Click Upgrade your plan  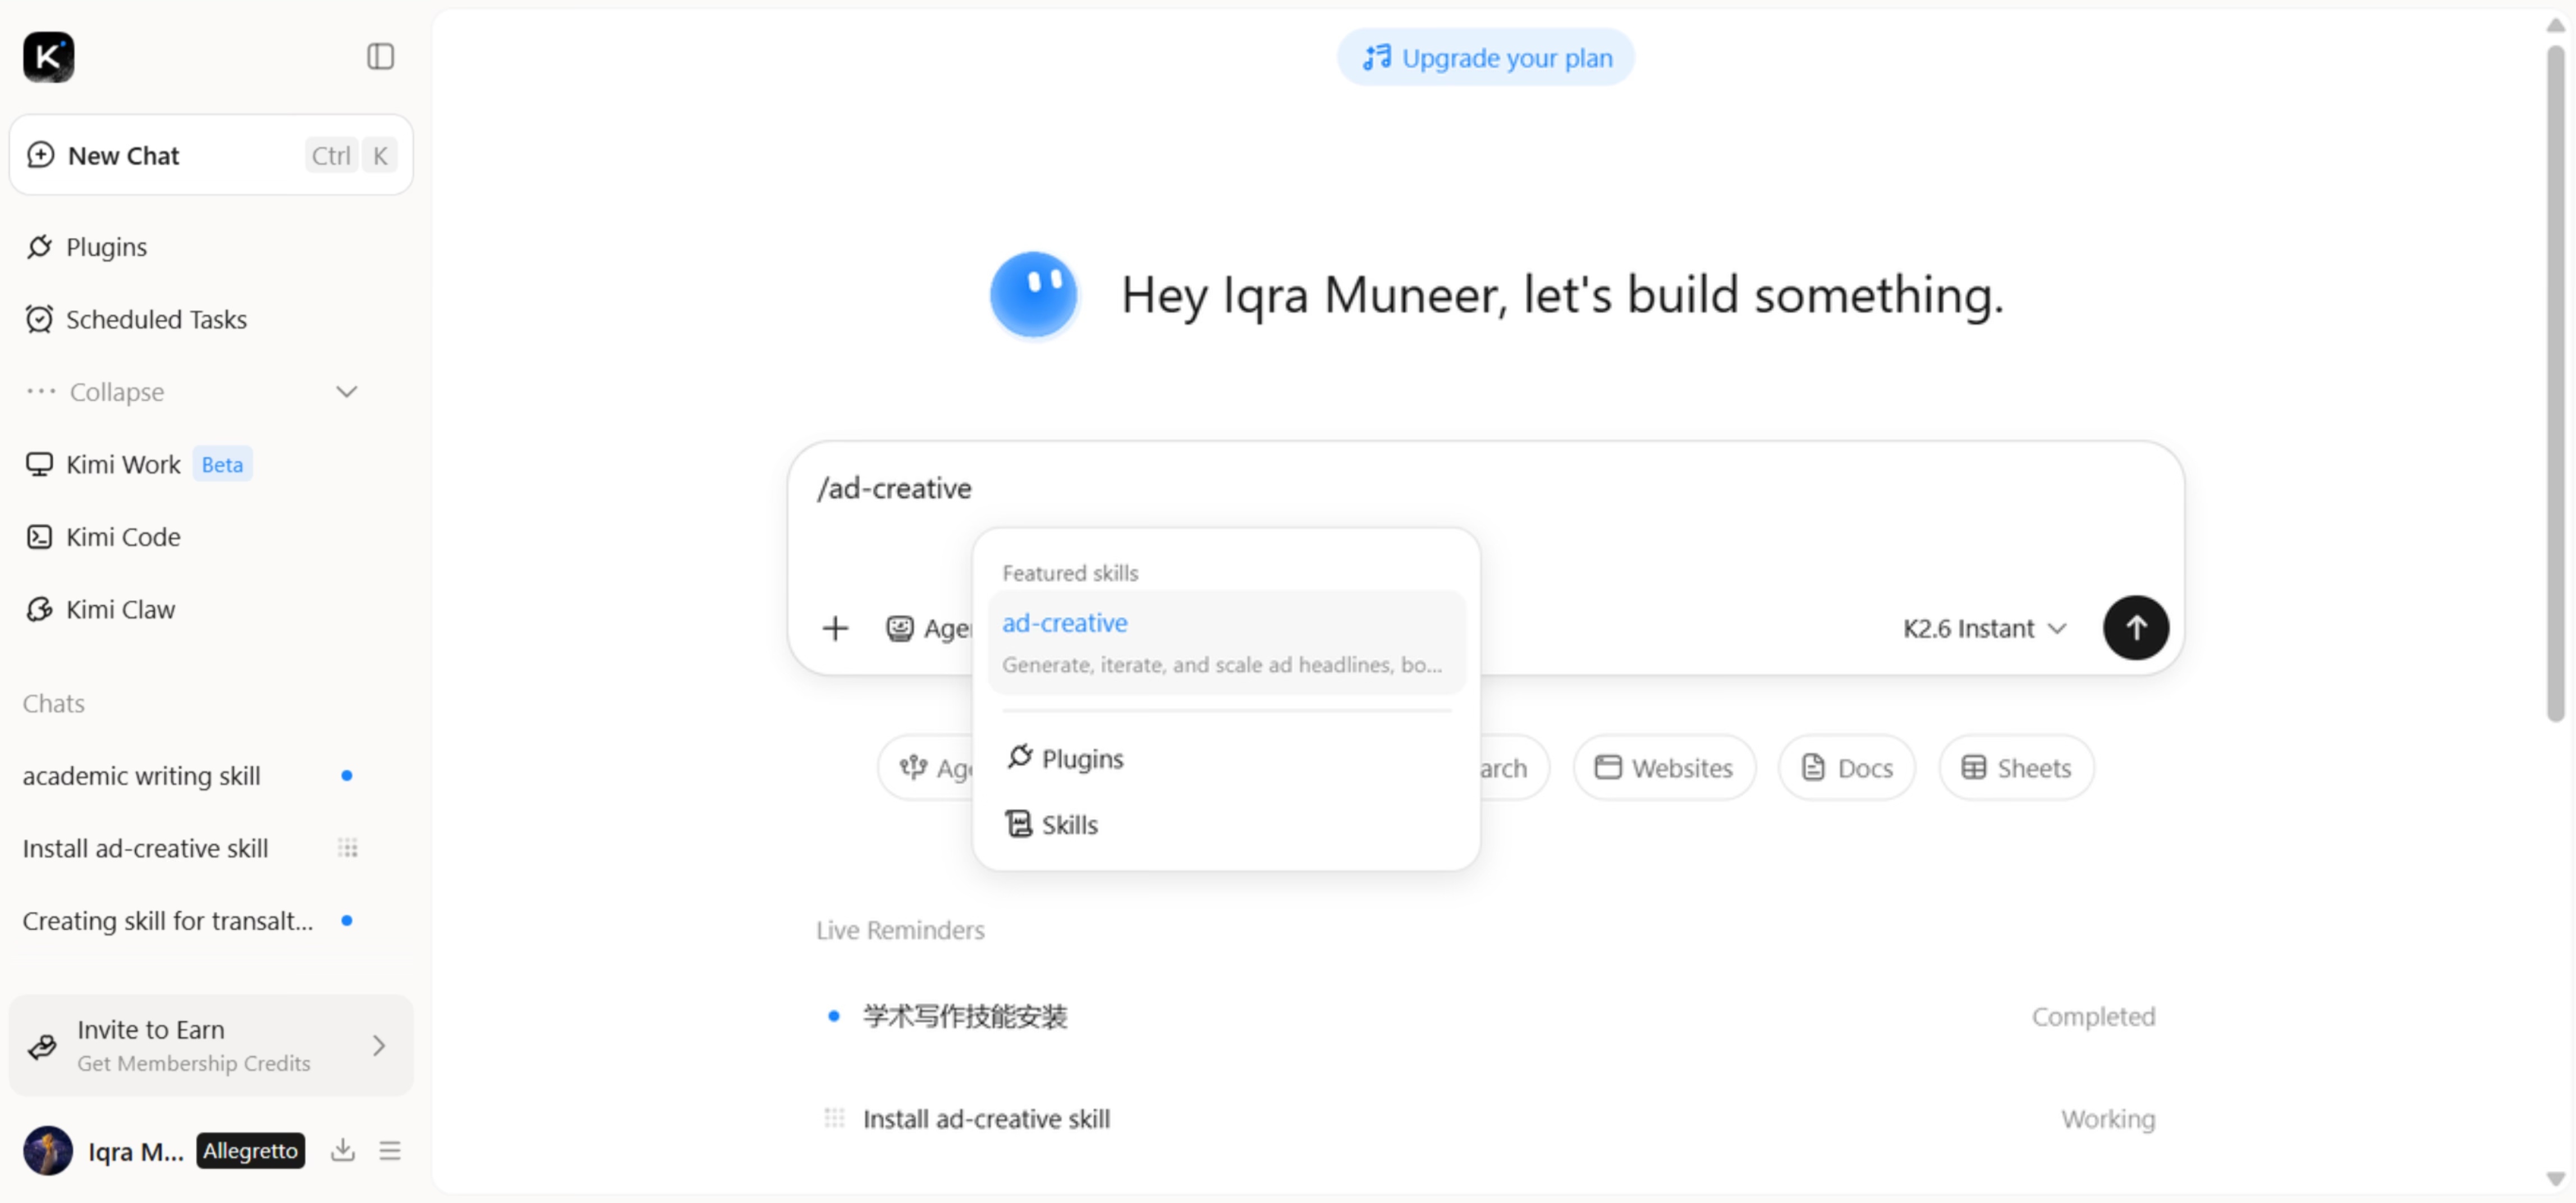click(1486, 58)
